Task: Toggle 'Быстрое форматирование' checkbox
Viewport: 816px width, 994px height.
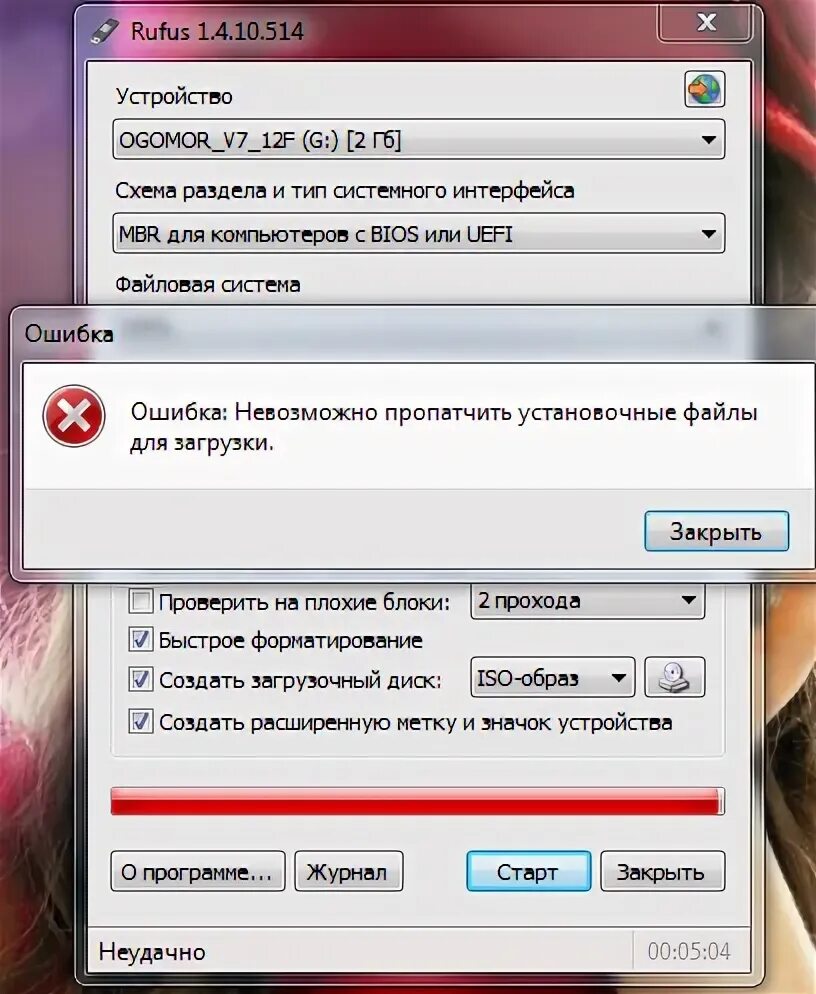Action: (x=140, y=640)
